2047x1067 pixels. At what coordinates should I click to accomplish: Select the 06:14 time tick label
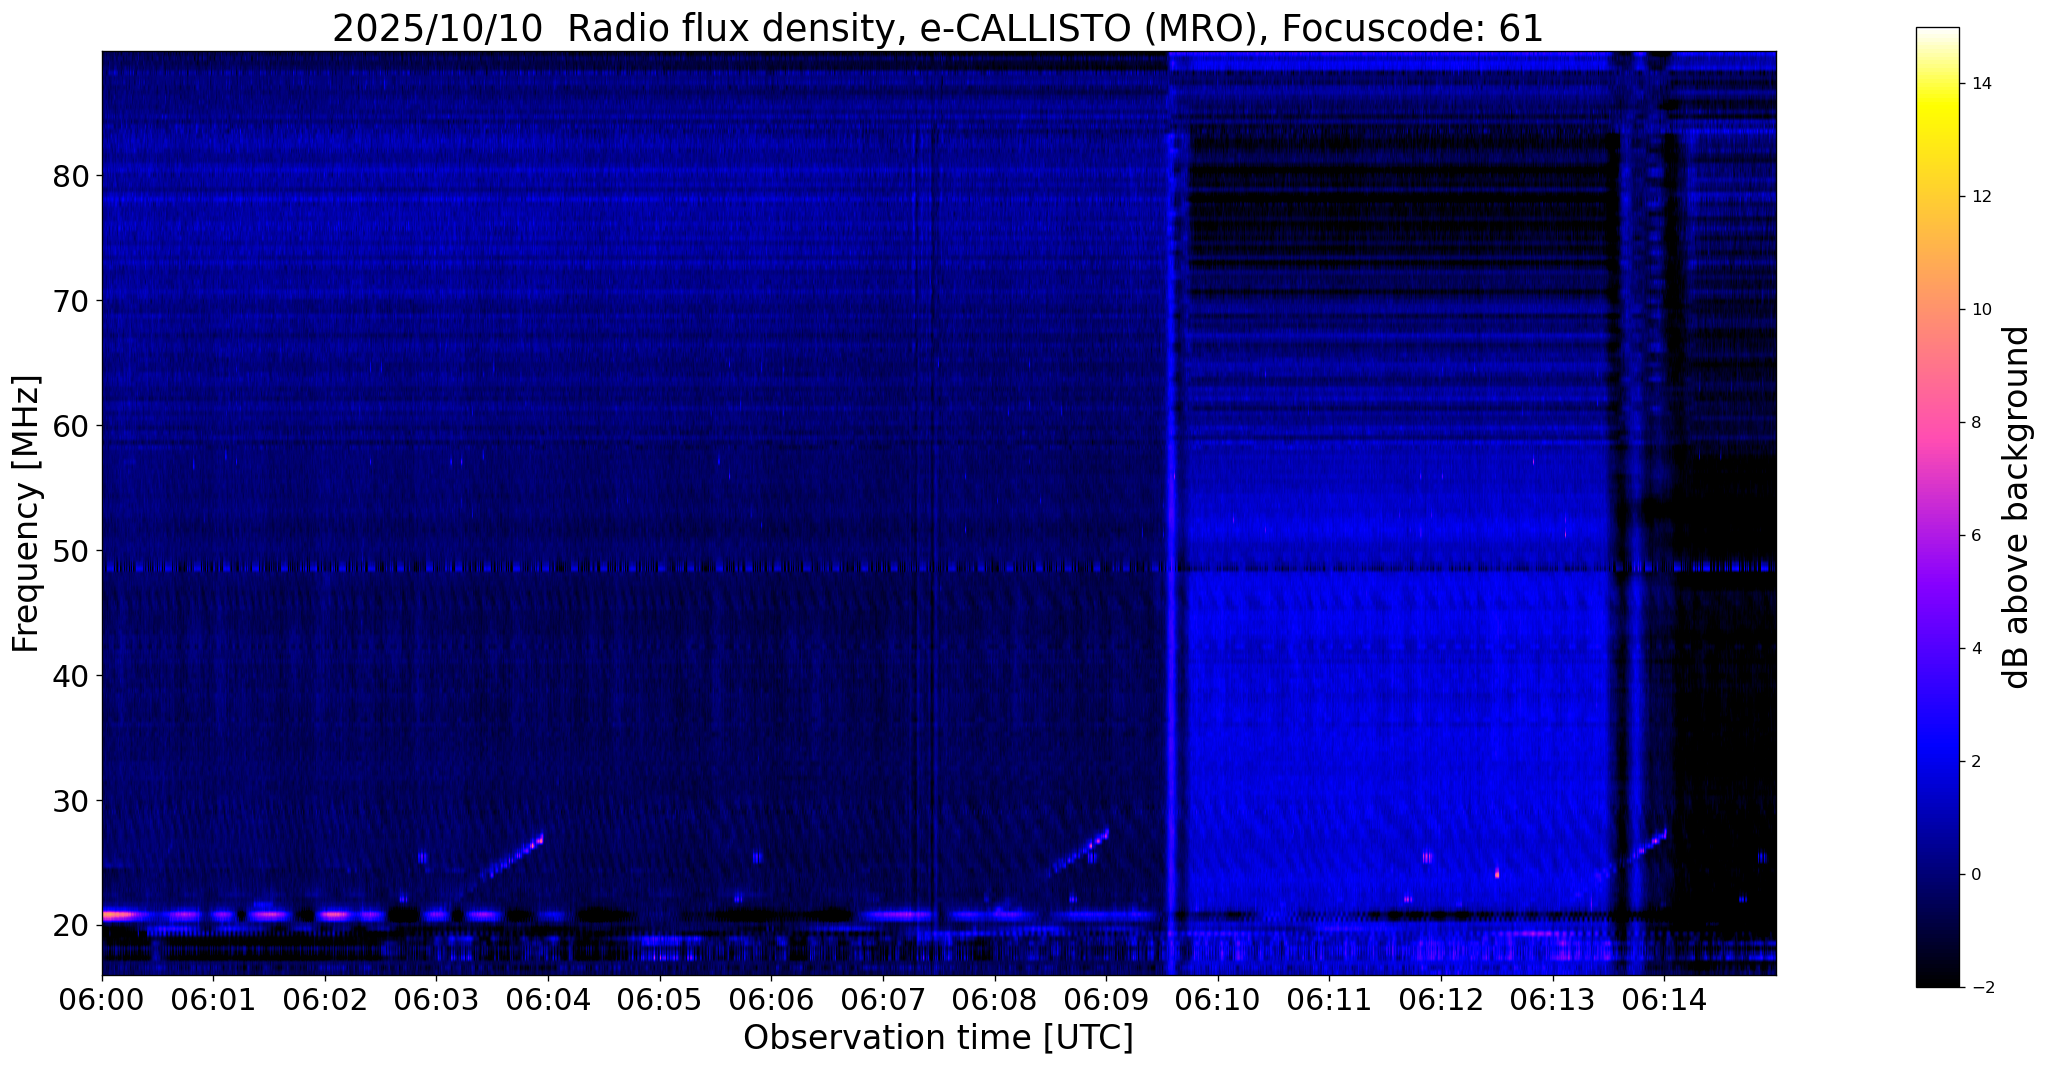click(x=1664, y=1000)
